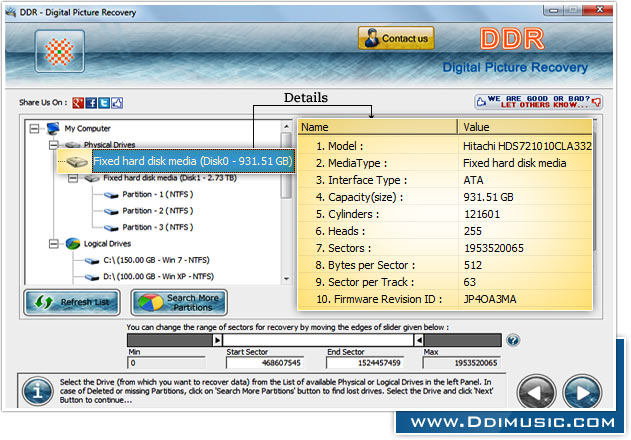Select Partition - 1 (NTFS)

pos(158,194)
